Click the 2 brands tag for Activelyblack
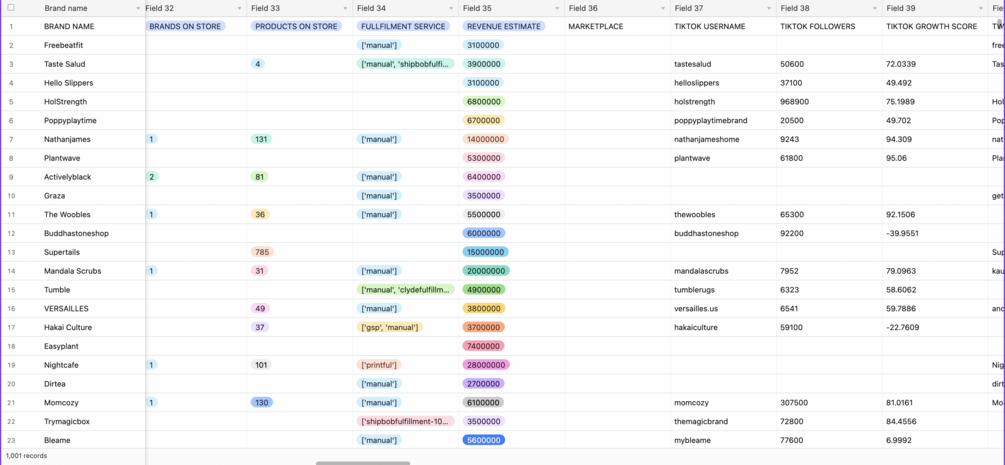This screenshot has height=465, width=1005. (x=153, y=177)
